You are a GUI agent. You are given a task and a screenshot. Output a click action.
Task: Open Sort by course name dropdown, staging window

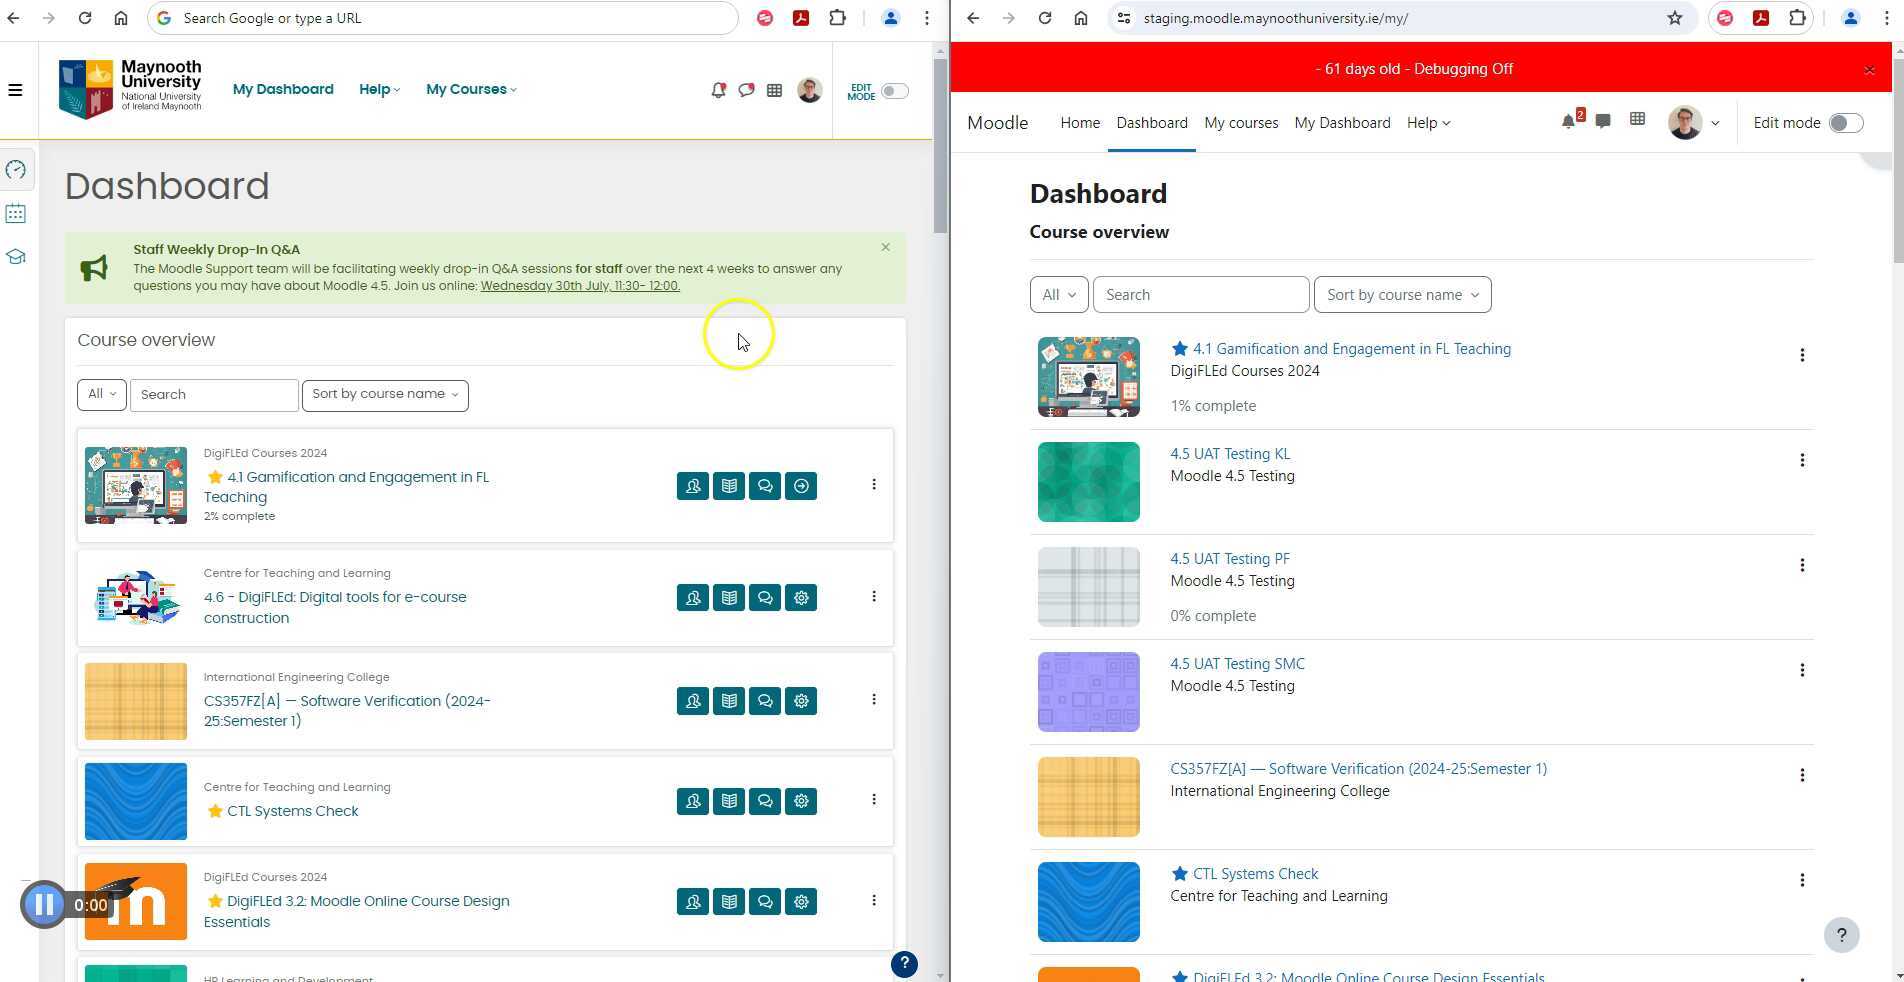click(1402, 295)
